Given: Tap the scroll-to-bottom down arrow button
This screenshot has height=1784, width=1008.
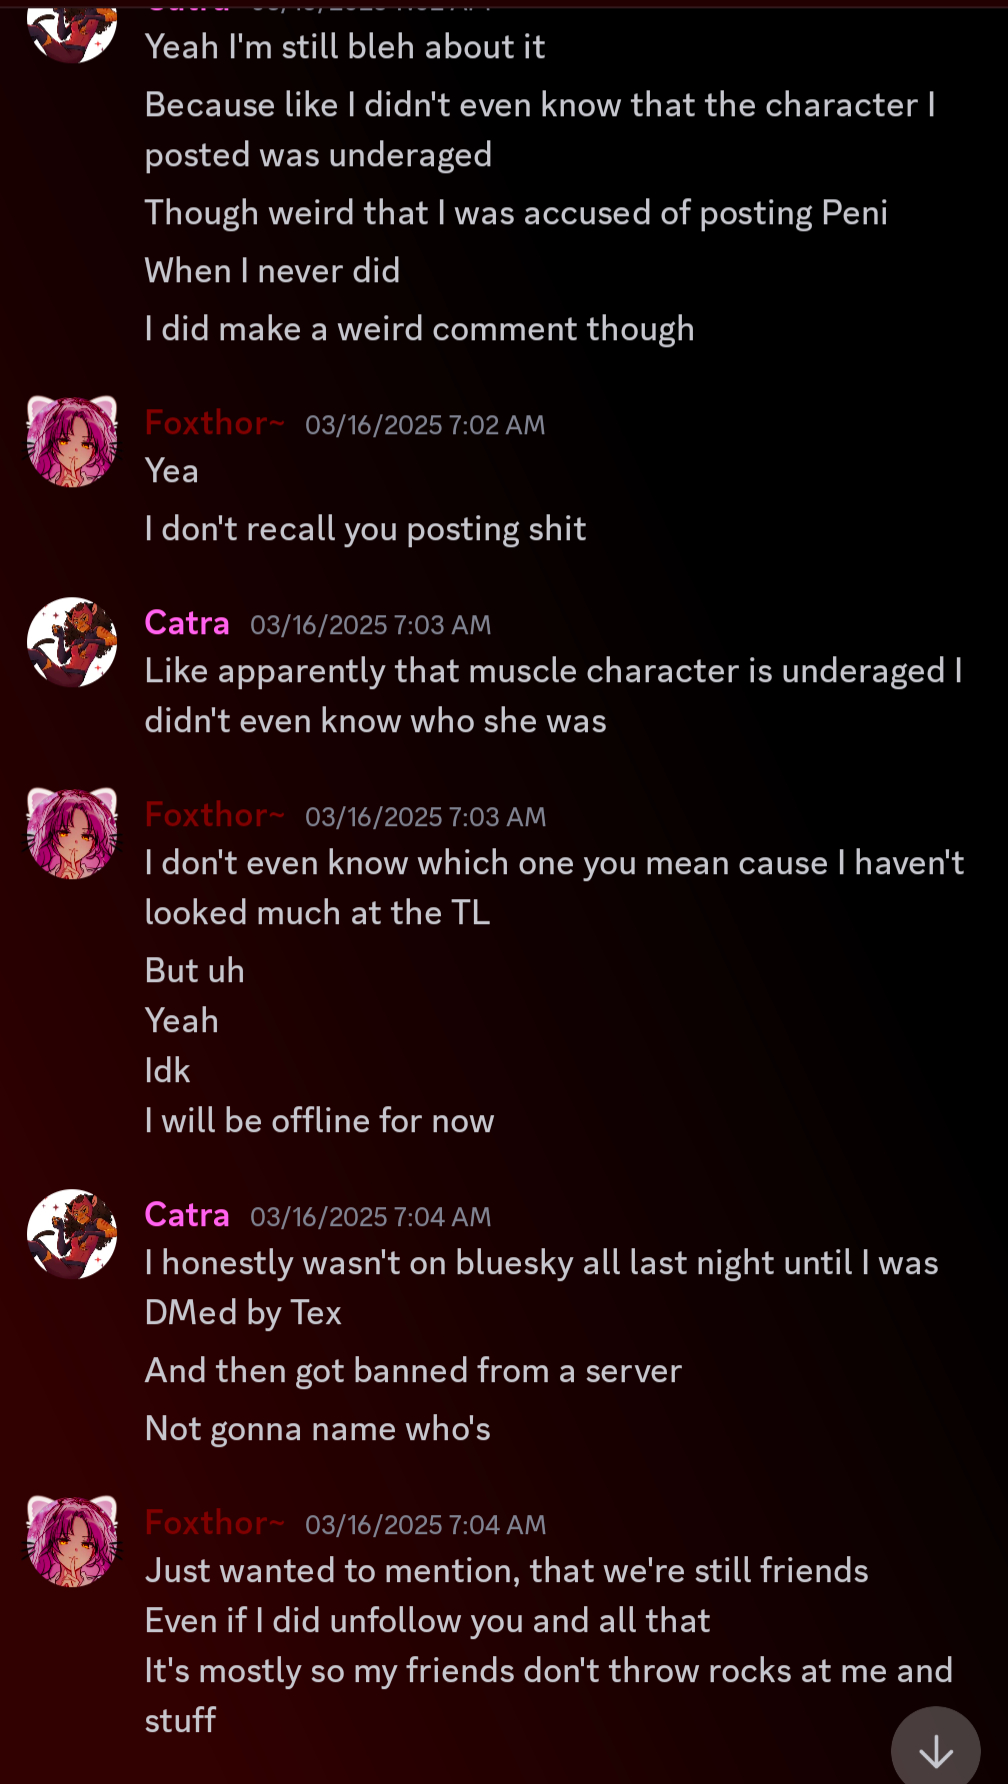Looking at the screenshot, I should coord(935,1750).
